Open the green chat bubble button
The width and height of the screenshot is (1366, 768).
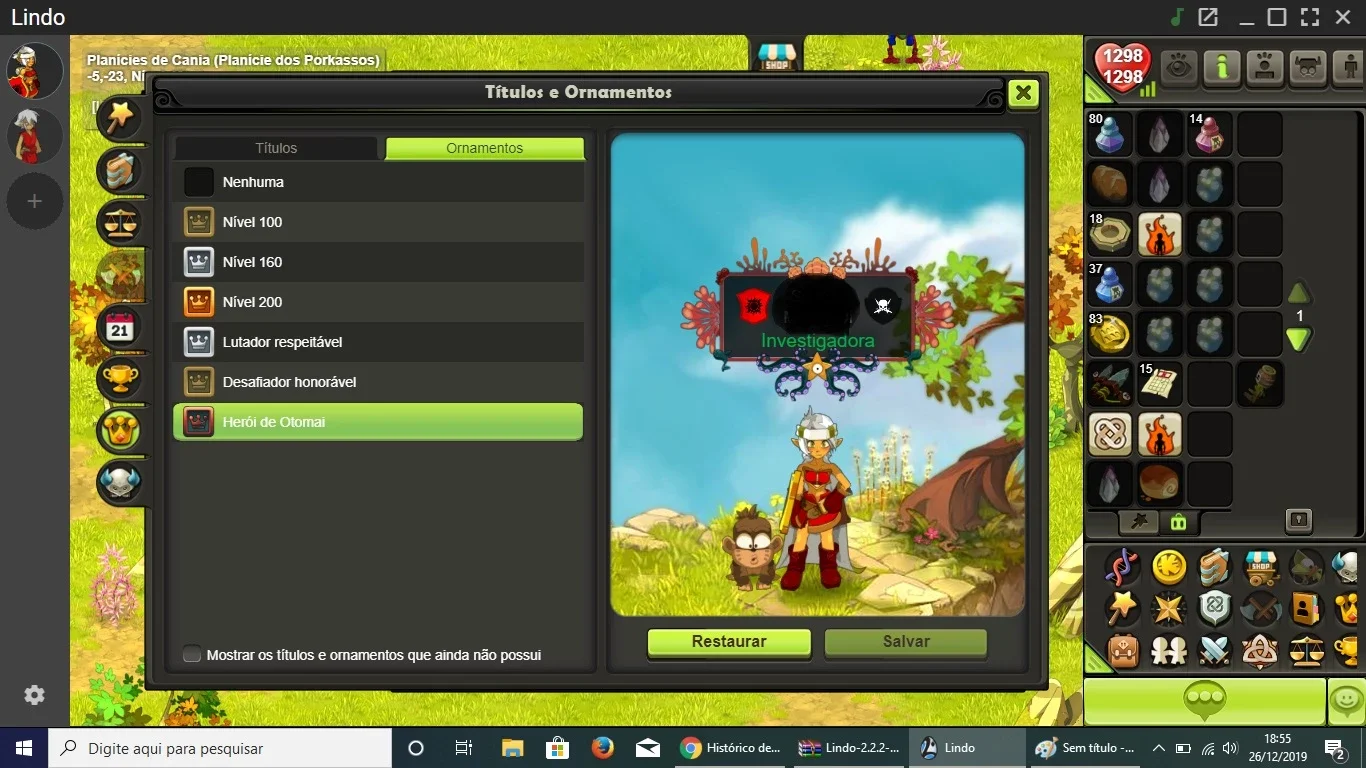1204,701
